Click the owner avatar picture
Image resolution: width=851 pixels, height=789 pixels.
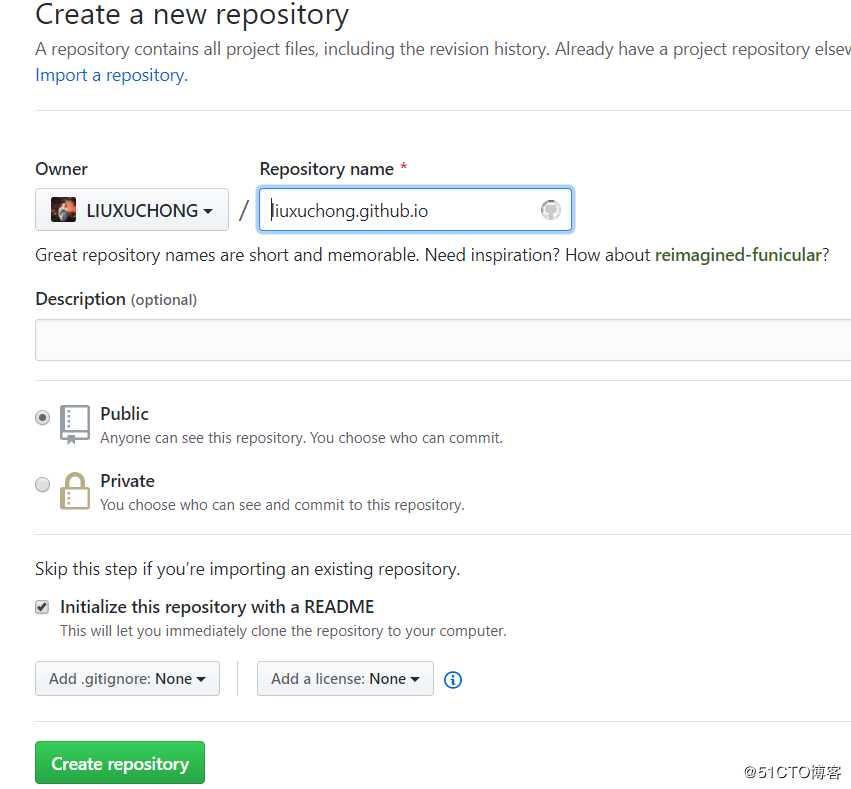coord(64,210)
